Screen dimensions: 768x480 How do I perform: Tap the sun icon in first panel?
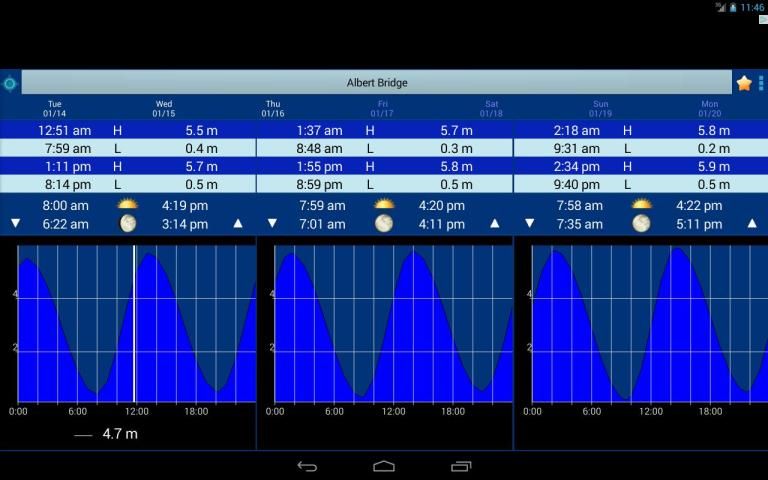pos(127,206)
